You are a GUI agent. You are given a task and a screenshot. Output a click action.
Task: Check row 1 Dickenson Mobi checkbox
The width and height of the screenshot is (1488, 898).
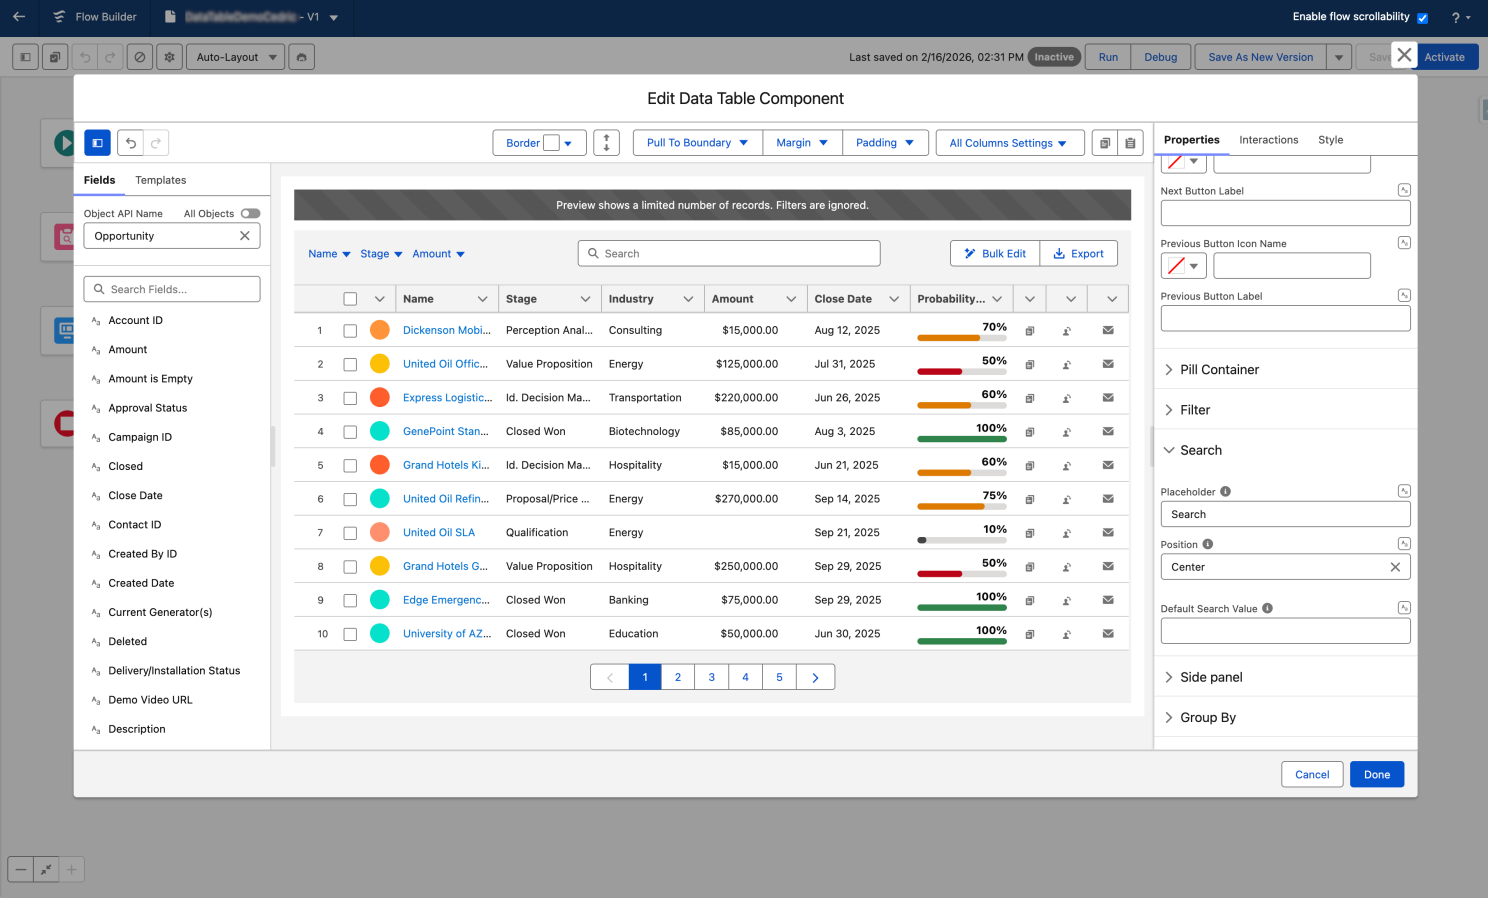pyautogui.click(x=350, y=331)
